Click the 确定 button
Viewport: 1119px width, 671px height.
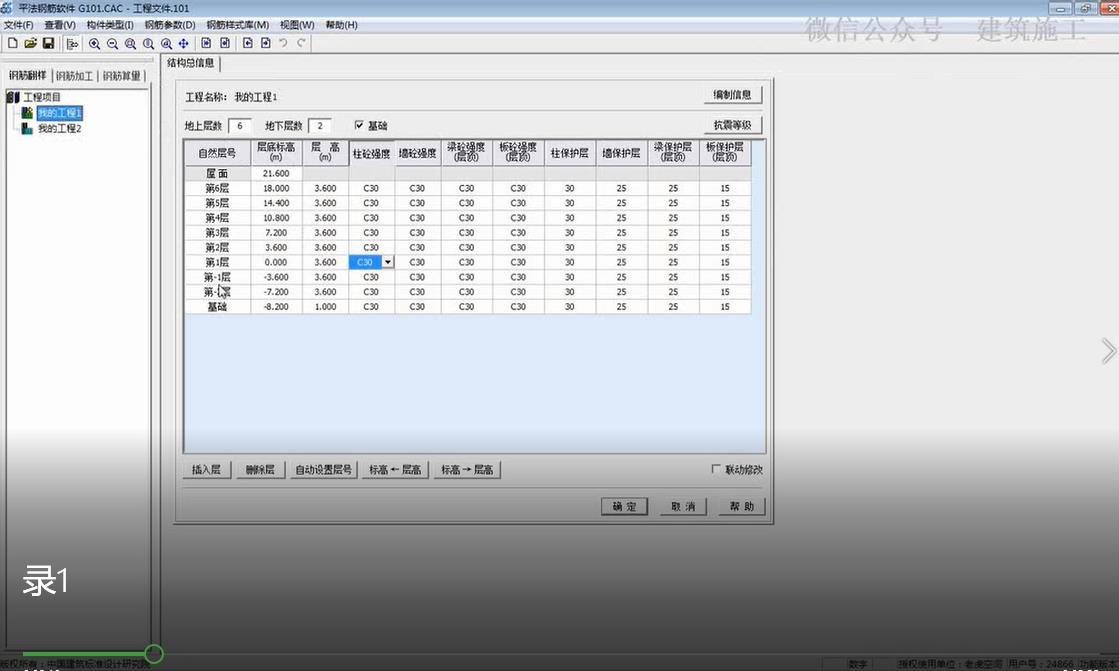coord(624,507)
